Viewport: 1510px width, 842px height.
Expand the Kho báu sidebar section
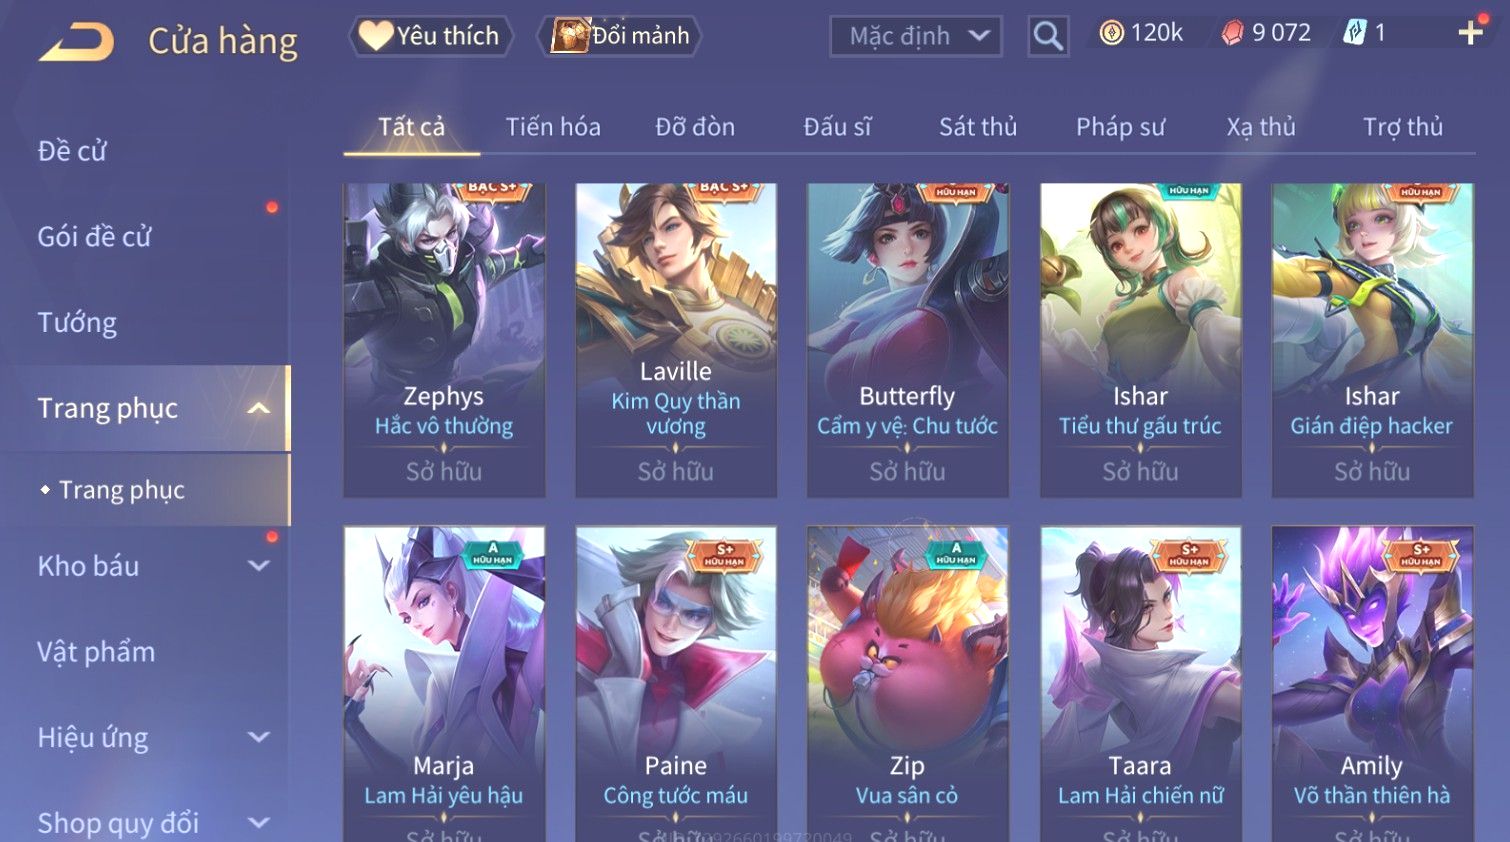tap(258, 566)
